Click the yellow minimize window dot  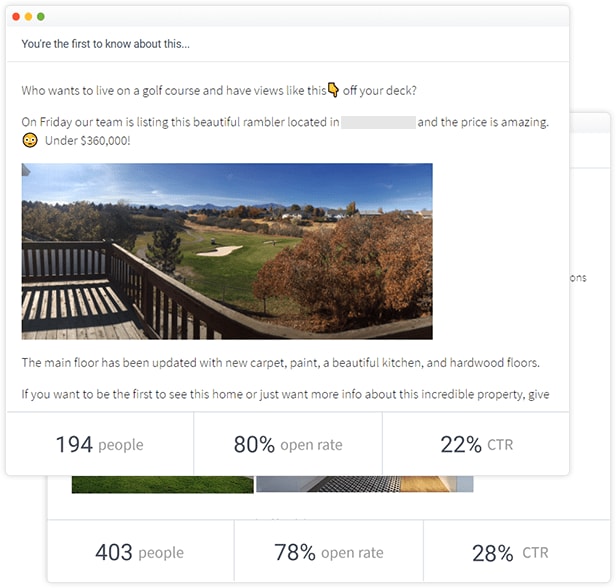pos(29,17)
